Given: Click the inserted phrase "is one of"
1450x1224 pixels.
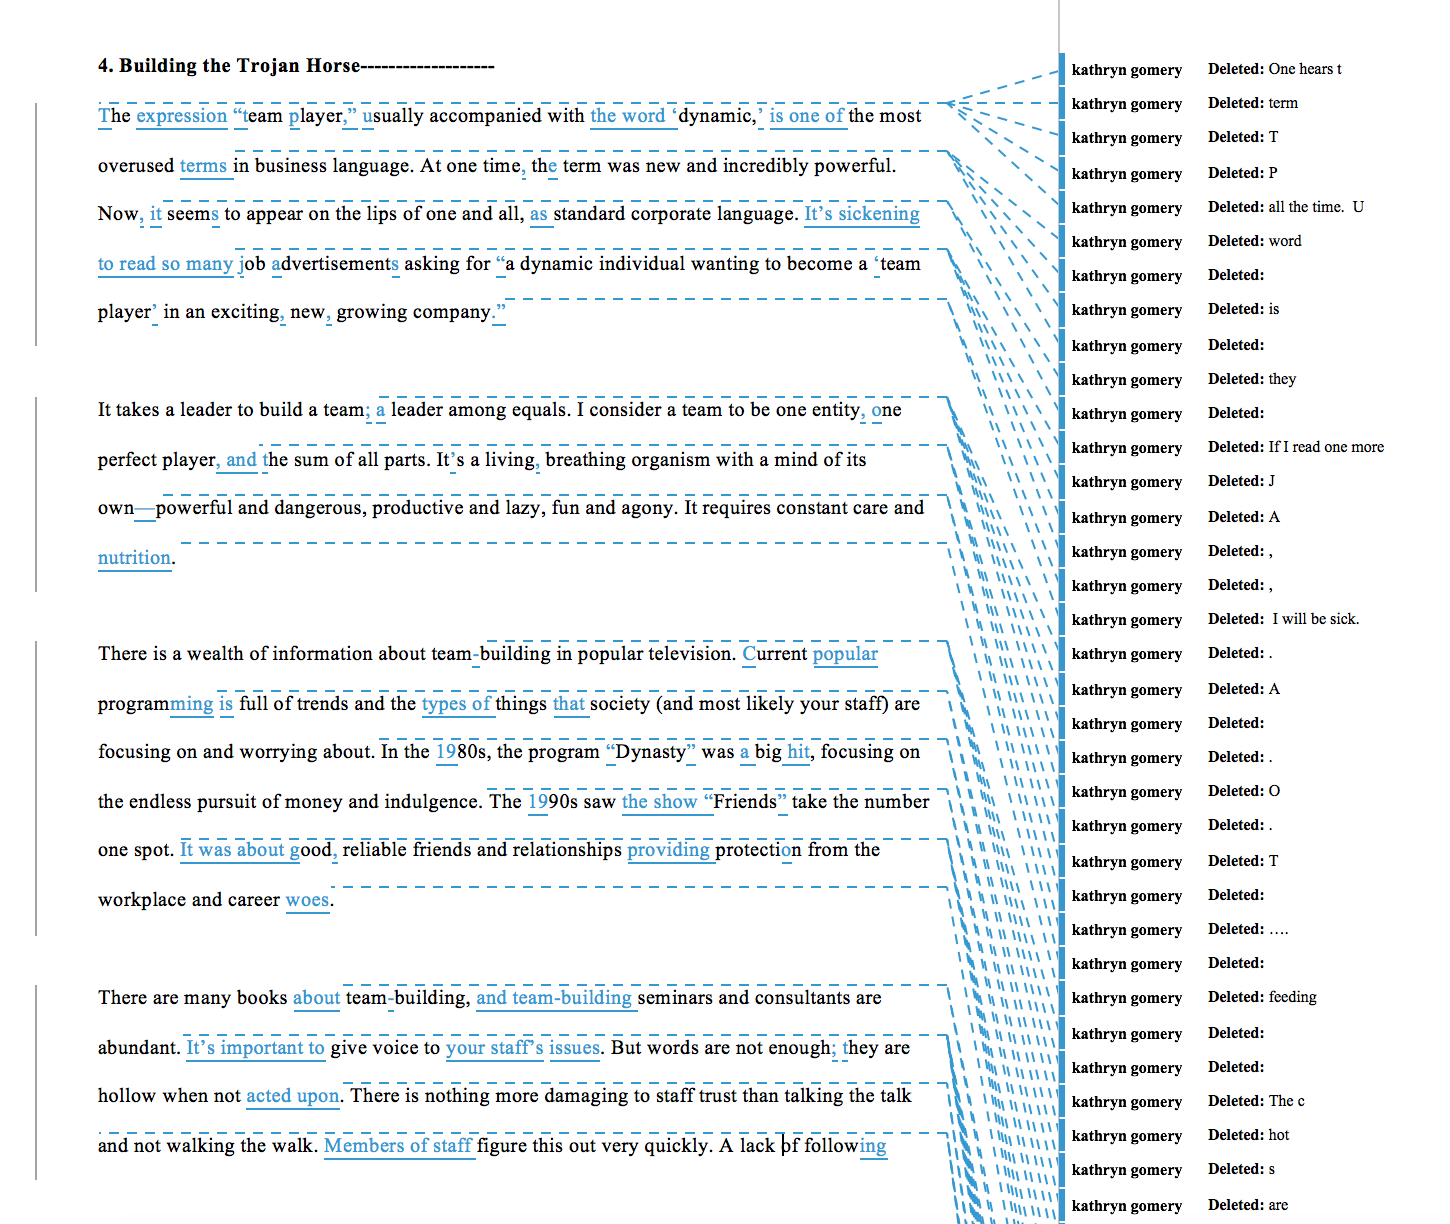Looking at the screenshot, I should (x=806, y=116).
